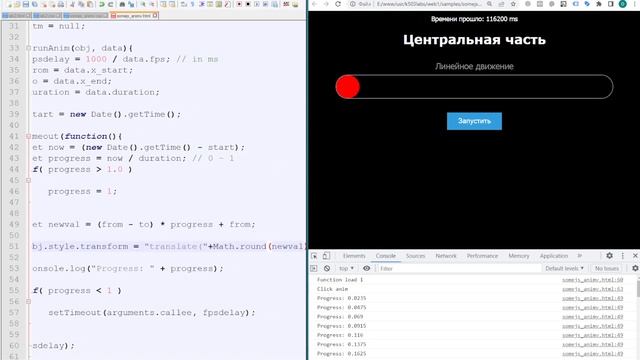This screenshot has height=360, width=640.
Task: Start macro recording with the record icon
Action: [239, 4]
